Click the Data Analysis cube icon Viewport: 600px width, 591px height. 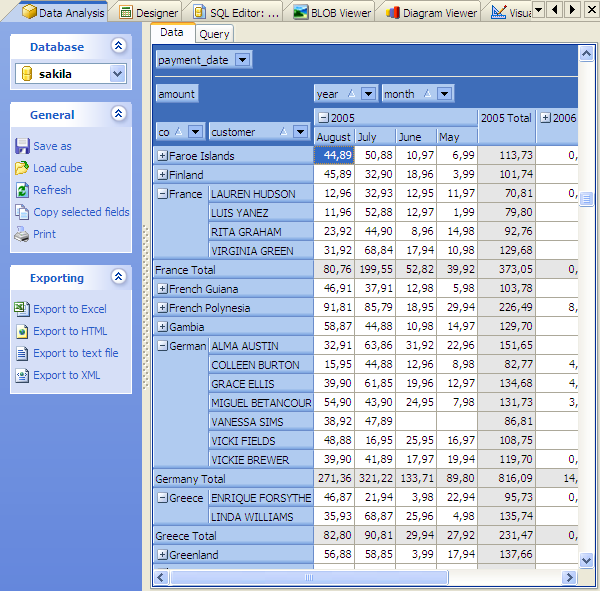29,11
